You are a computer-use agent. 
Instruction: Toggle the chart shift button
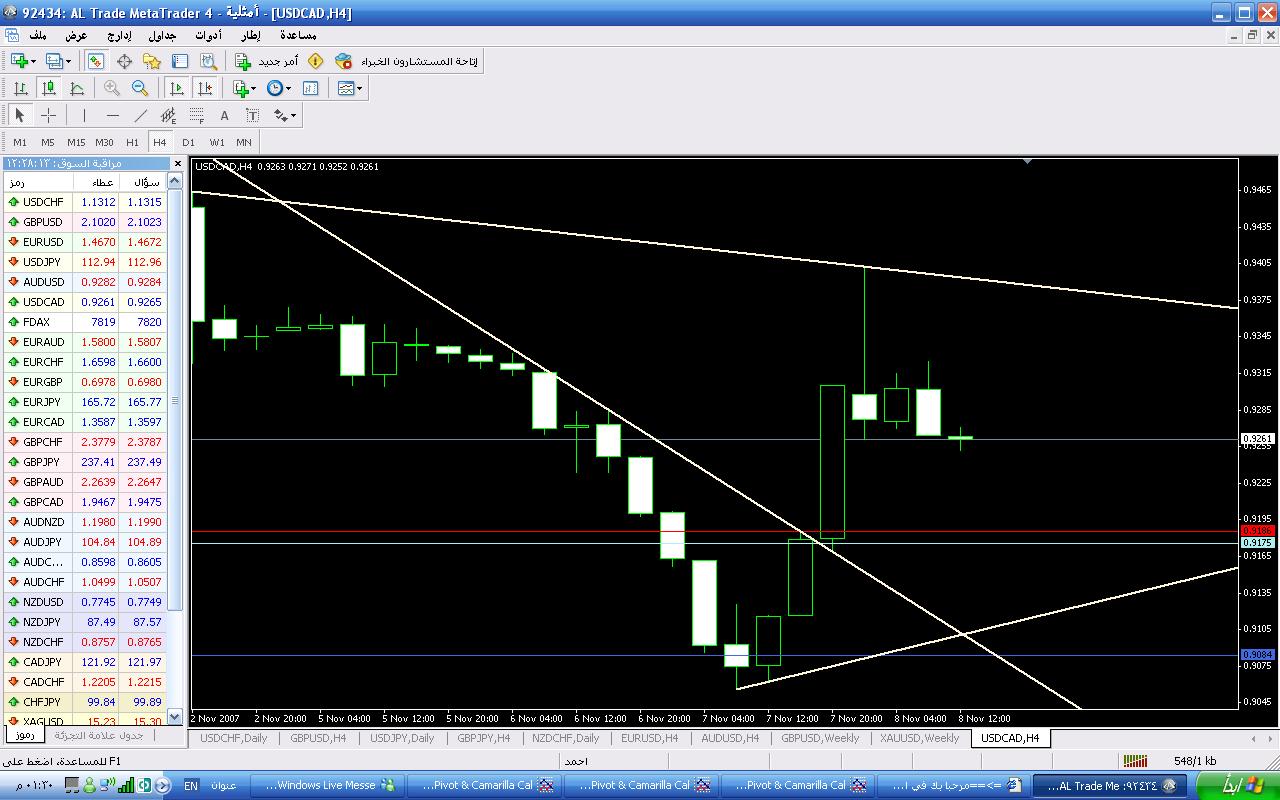(x=205, y=88)
